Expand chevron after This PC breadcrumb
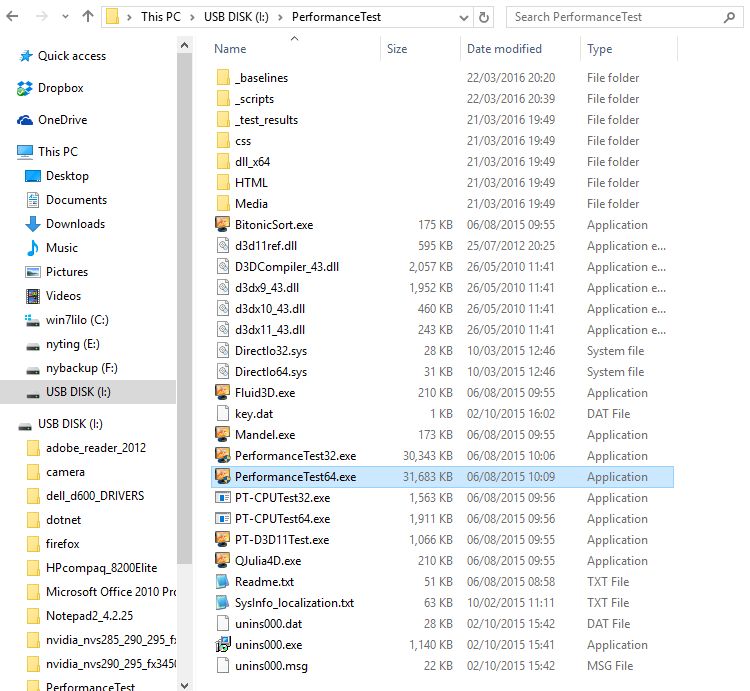This screenshot has width=750, height=691. coord(192,18)
